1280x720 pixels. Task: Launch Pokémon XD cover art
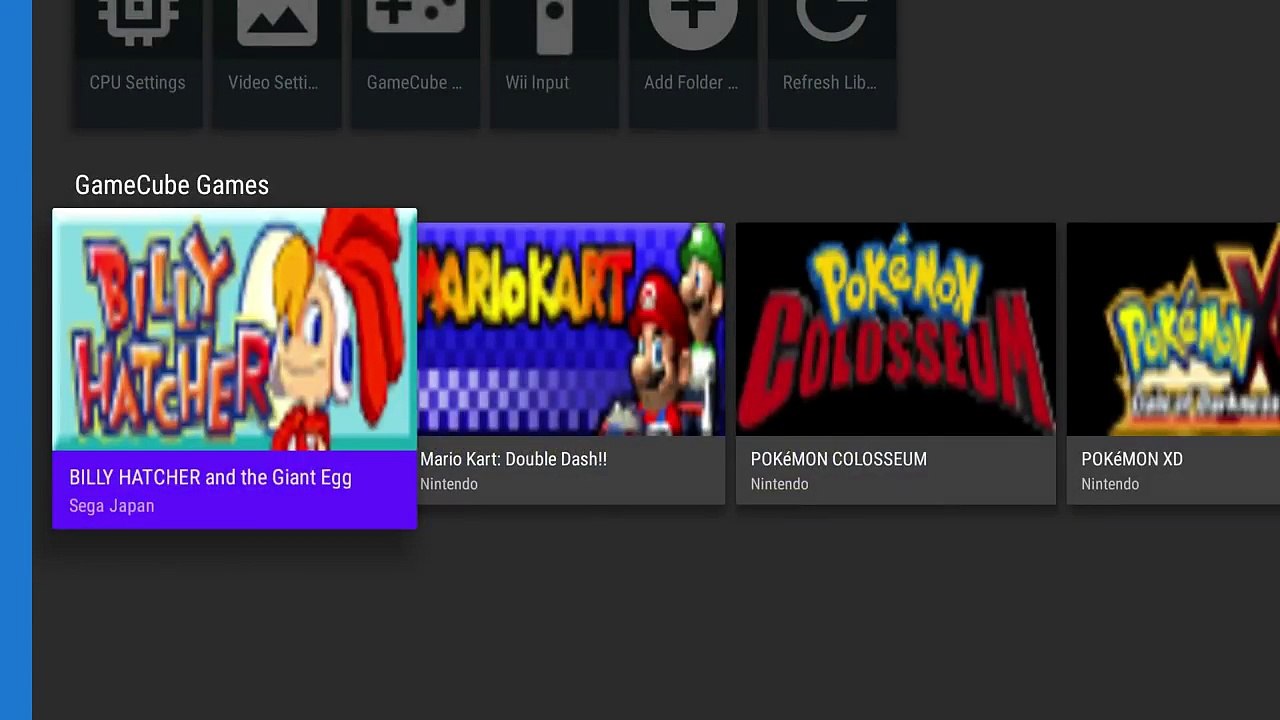coord(1173,329)
